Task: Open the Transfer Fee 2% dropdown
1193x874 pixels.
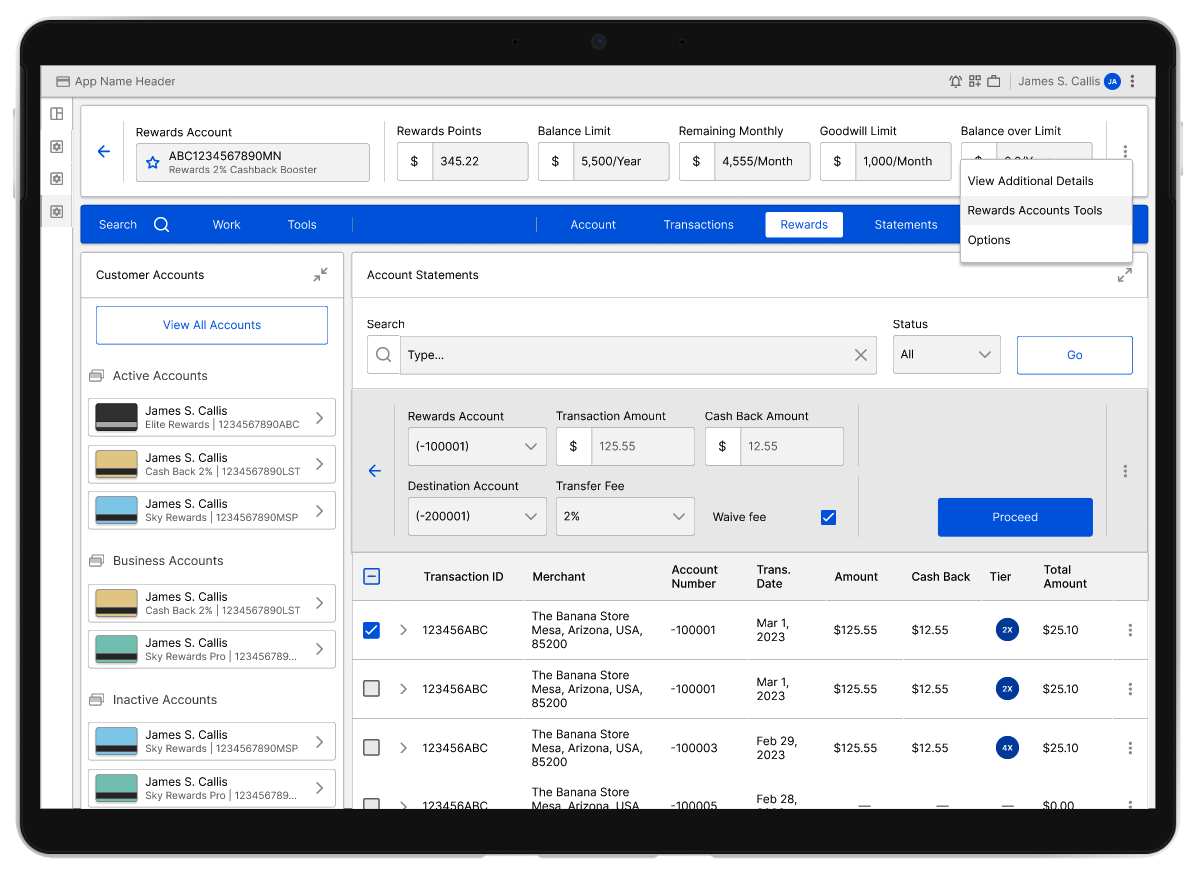Action: click(x=625, y=517)
